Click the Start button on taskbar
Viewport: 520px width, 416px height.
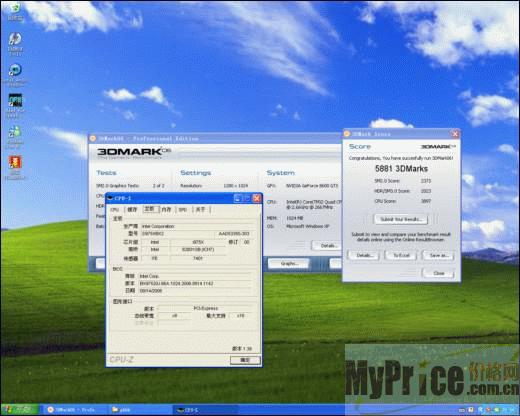19,410
